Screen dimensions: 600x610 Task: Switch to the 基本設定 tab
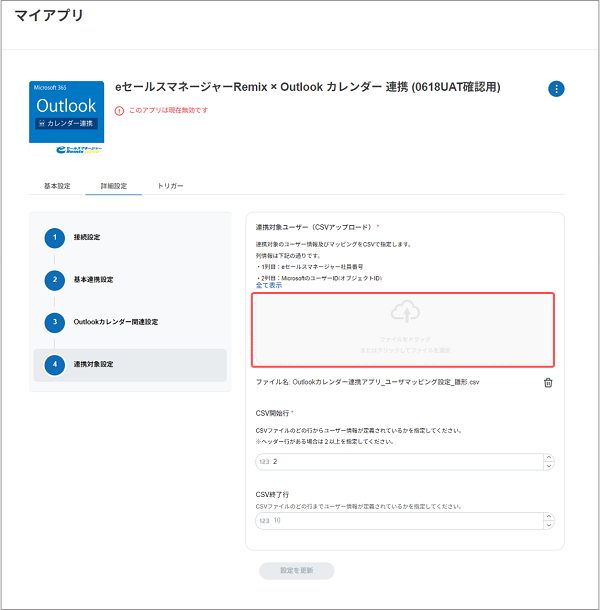(57, 186)
